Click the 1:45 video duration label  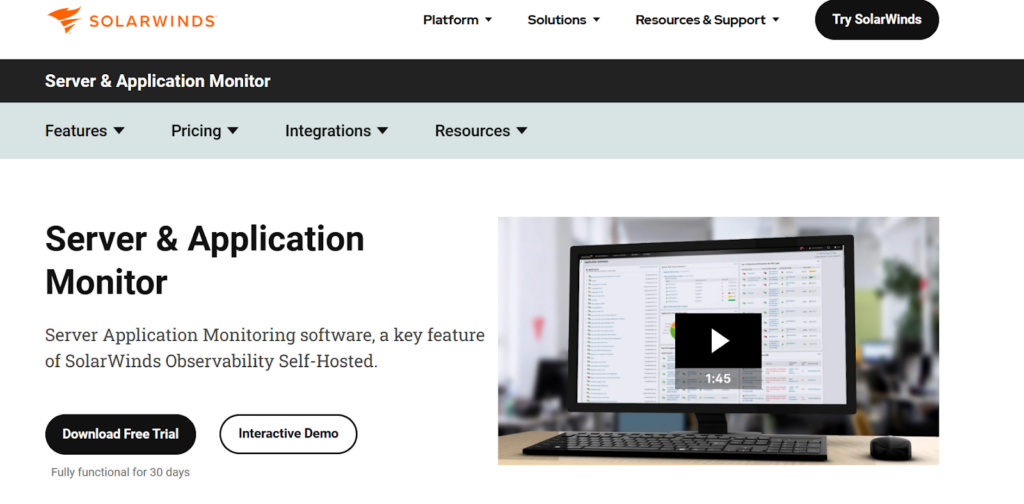[x=718, y=379]
